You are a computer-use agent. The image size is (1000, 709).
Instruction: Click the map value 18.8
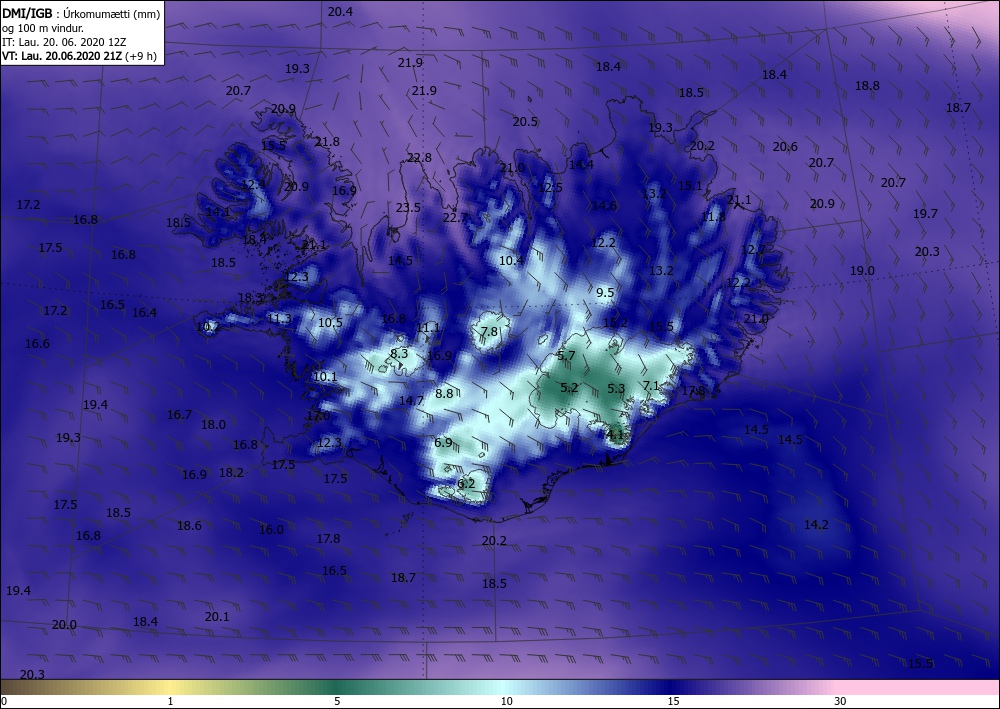click(x=867, y=85)
